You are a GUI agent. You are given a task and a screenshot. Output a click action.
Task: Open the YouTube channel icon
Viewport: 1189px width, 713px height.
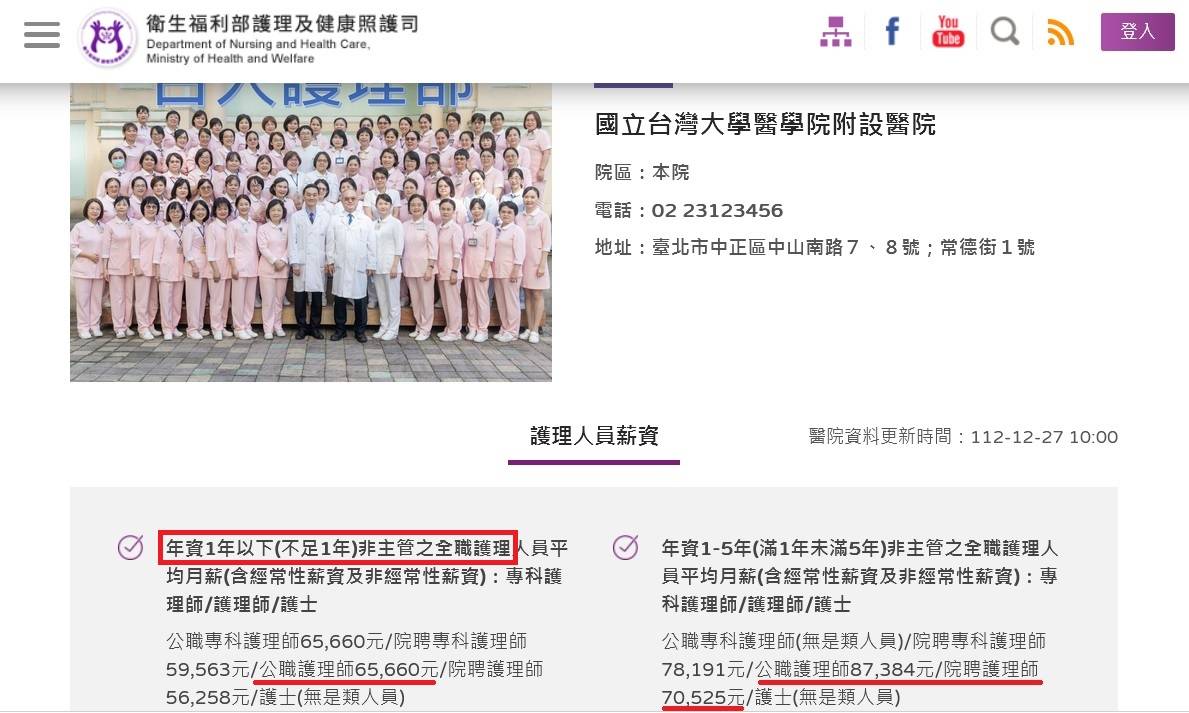(947, 32)
